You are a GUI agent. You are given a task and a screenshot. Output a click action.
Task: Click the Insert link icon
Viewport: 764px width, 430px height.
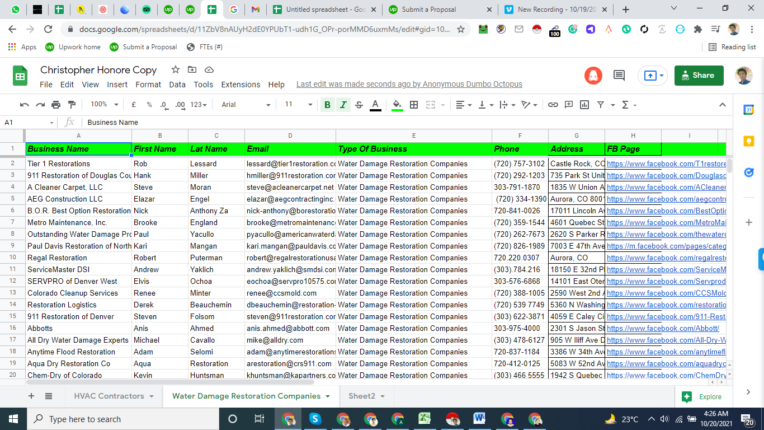point(553,105)
